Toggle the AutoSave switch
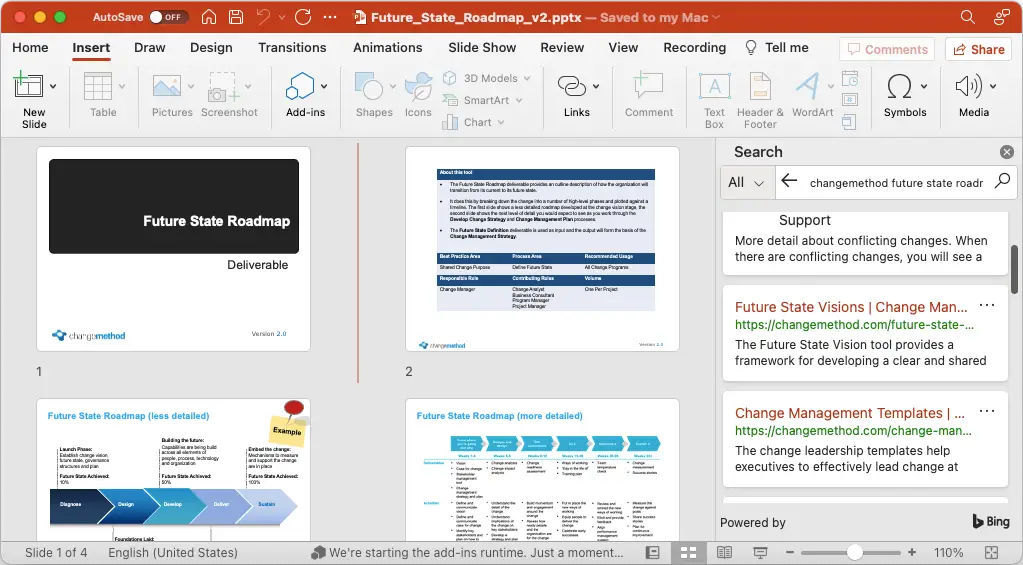The width and height of the screenshot is (1023, 565). point(168,17)
